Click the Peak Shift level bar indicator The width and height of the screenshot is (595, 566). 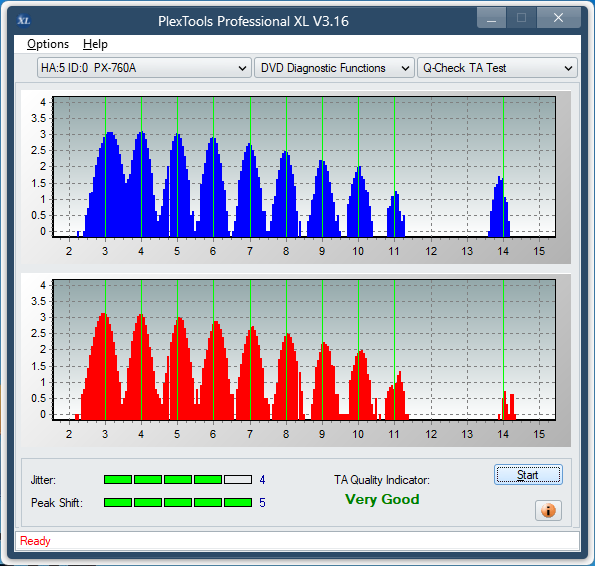click(x=178, y=503)
